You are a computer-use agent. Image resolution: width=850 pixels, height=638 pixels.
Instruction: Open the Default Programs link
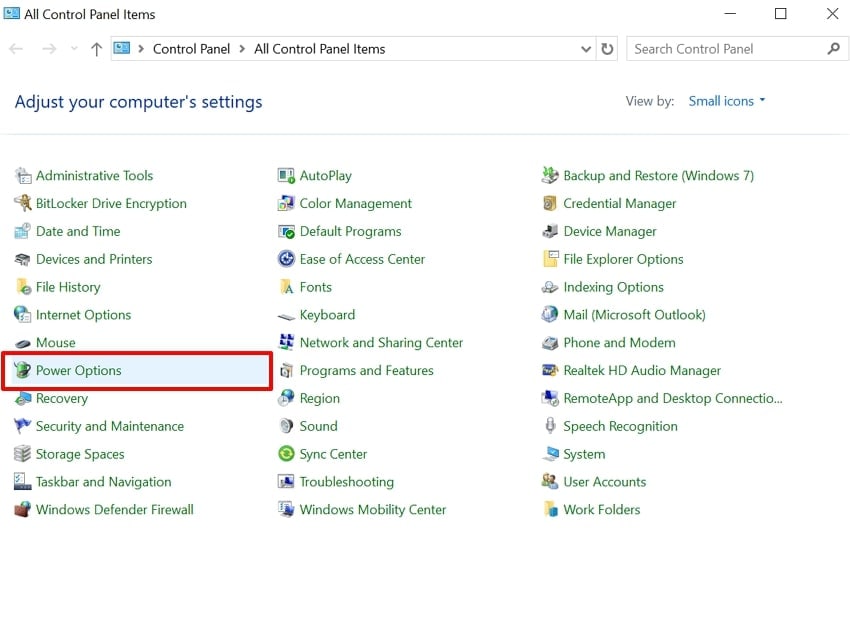pos(351,231)
